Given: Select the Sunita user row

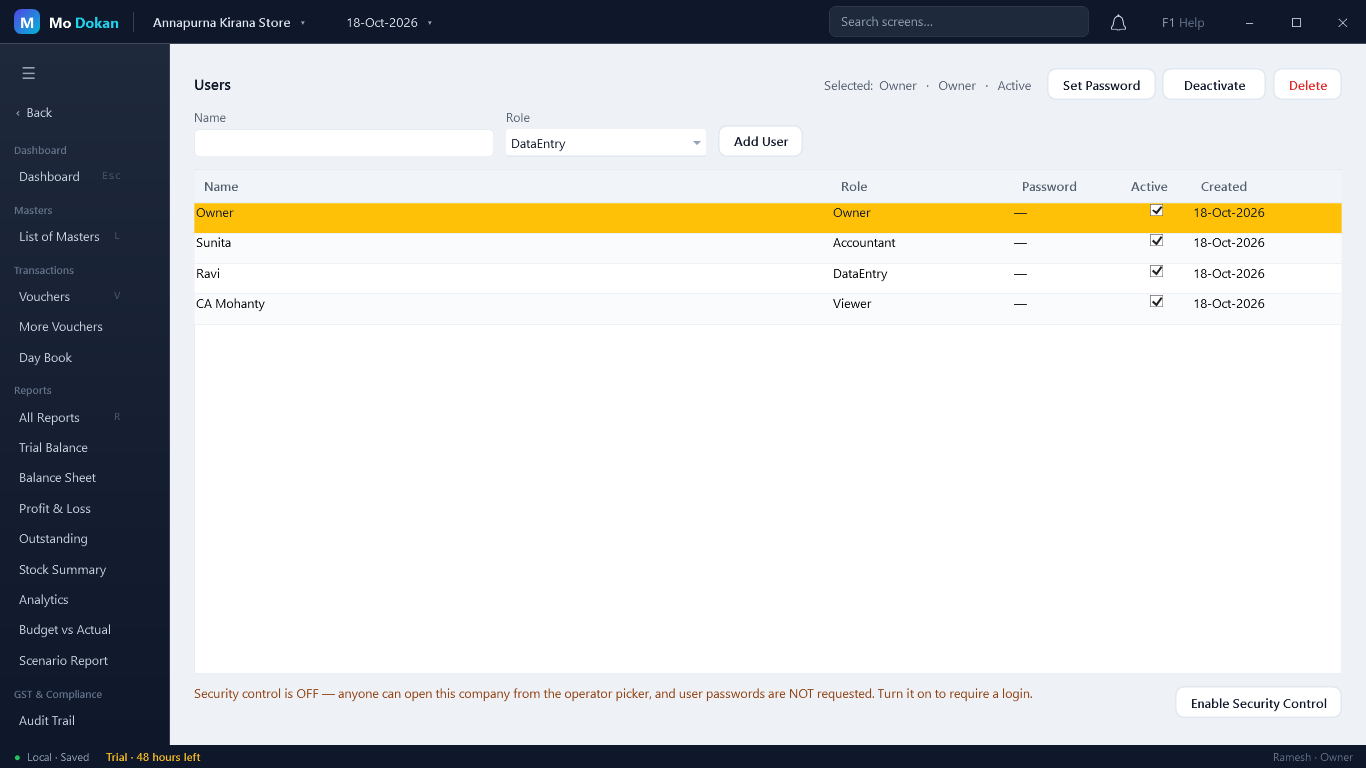Looking at the screenshot, I should tap(768, 248).
